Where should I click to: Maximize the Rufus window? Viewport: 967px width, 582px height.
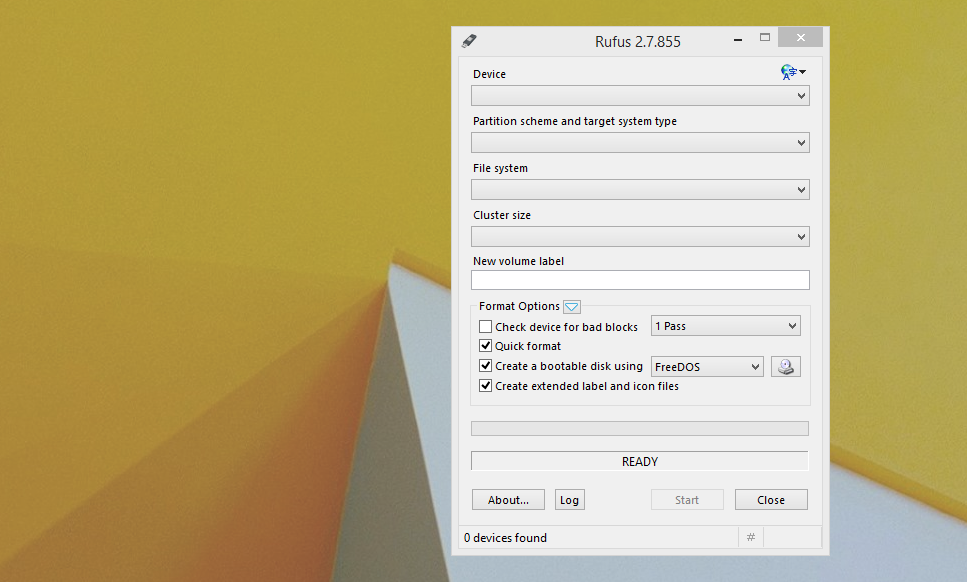pos(765,38)
